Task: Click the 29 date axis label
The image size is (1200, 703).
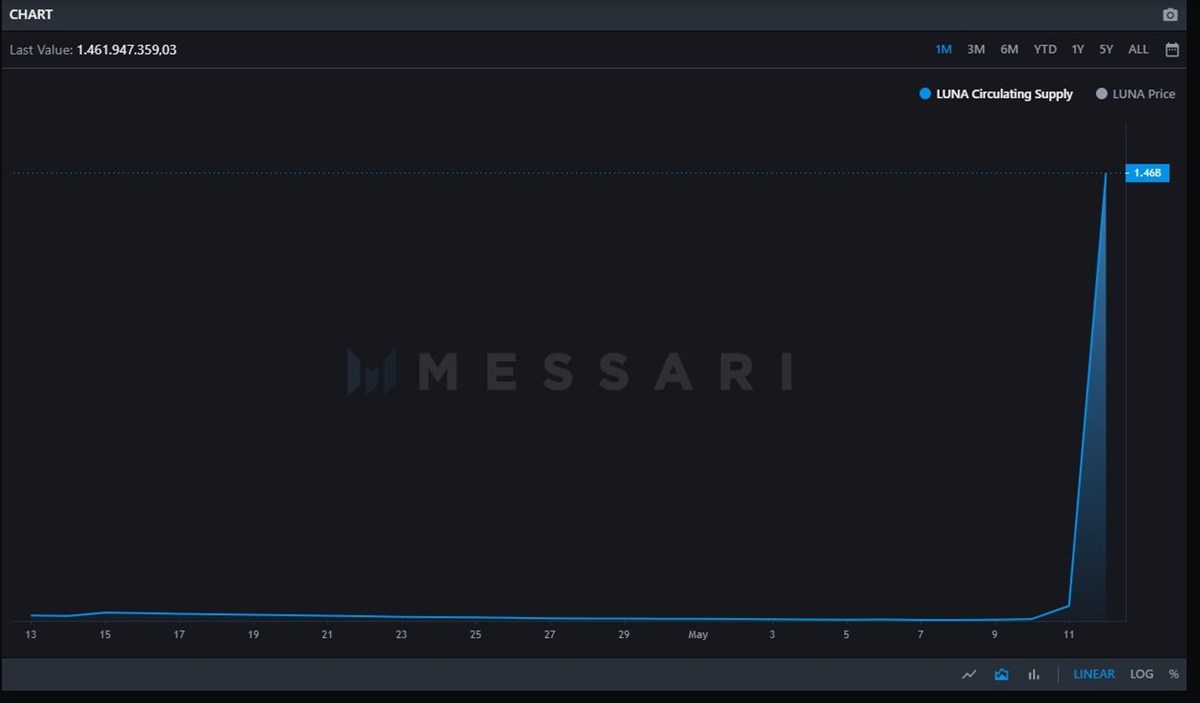Action: point(624,635)
